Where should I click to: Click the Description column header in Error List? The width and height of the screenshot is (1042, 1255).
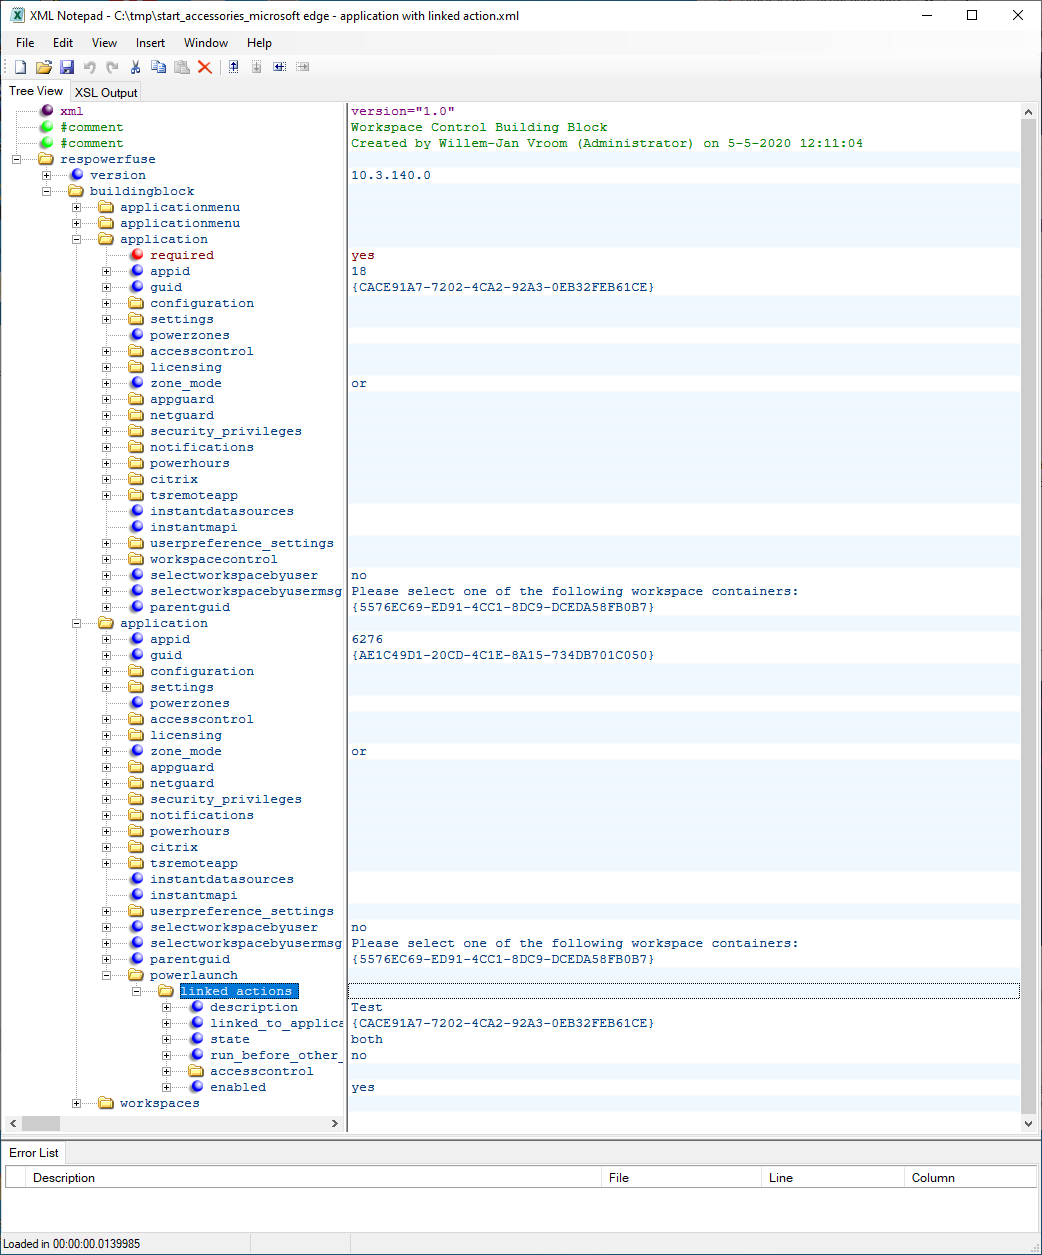[x=64, y=1178]
